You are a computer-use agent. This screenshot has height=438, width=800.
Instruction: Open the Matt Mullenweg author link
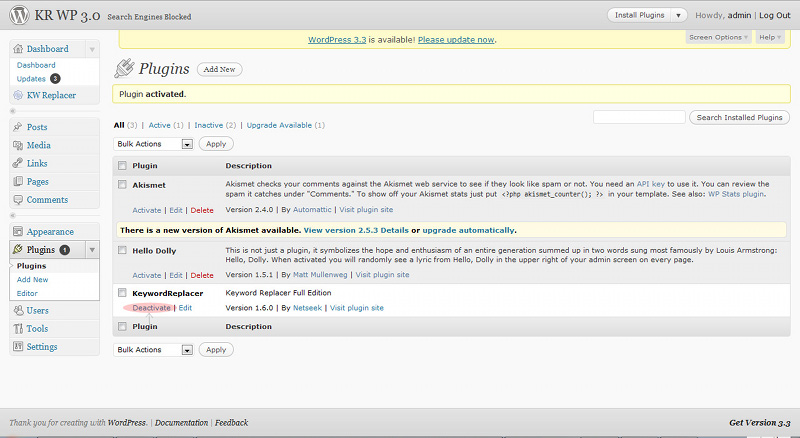tap(320, 275)
